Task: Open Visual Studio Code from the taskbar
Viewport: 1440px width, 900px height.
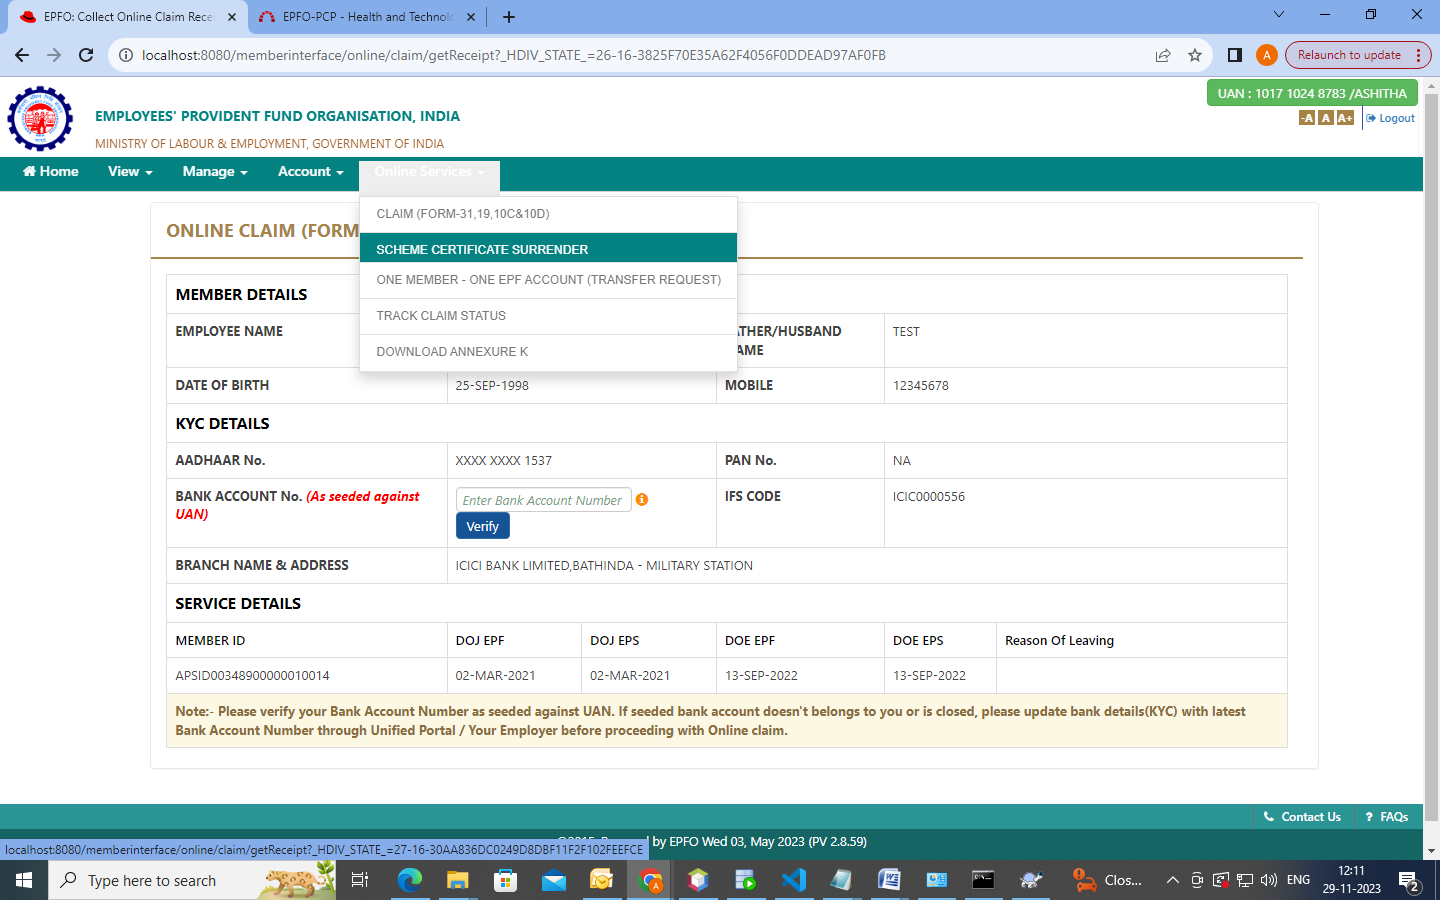Action: [x=793, y=880]
